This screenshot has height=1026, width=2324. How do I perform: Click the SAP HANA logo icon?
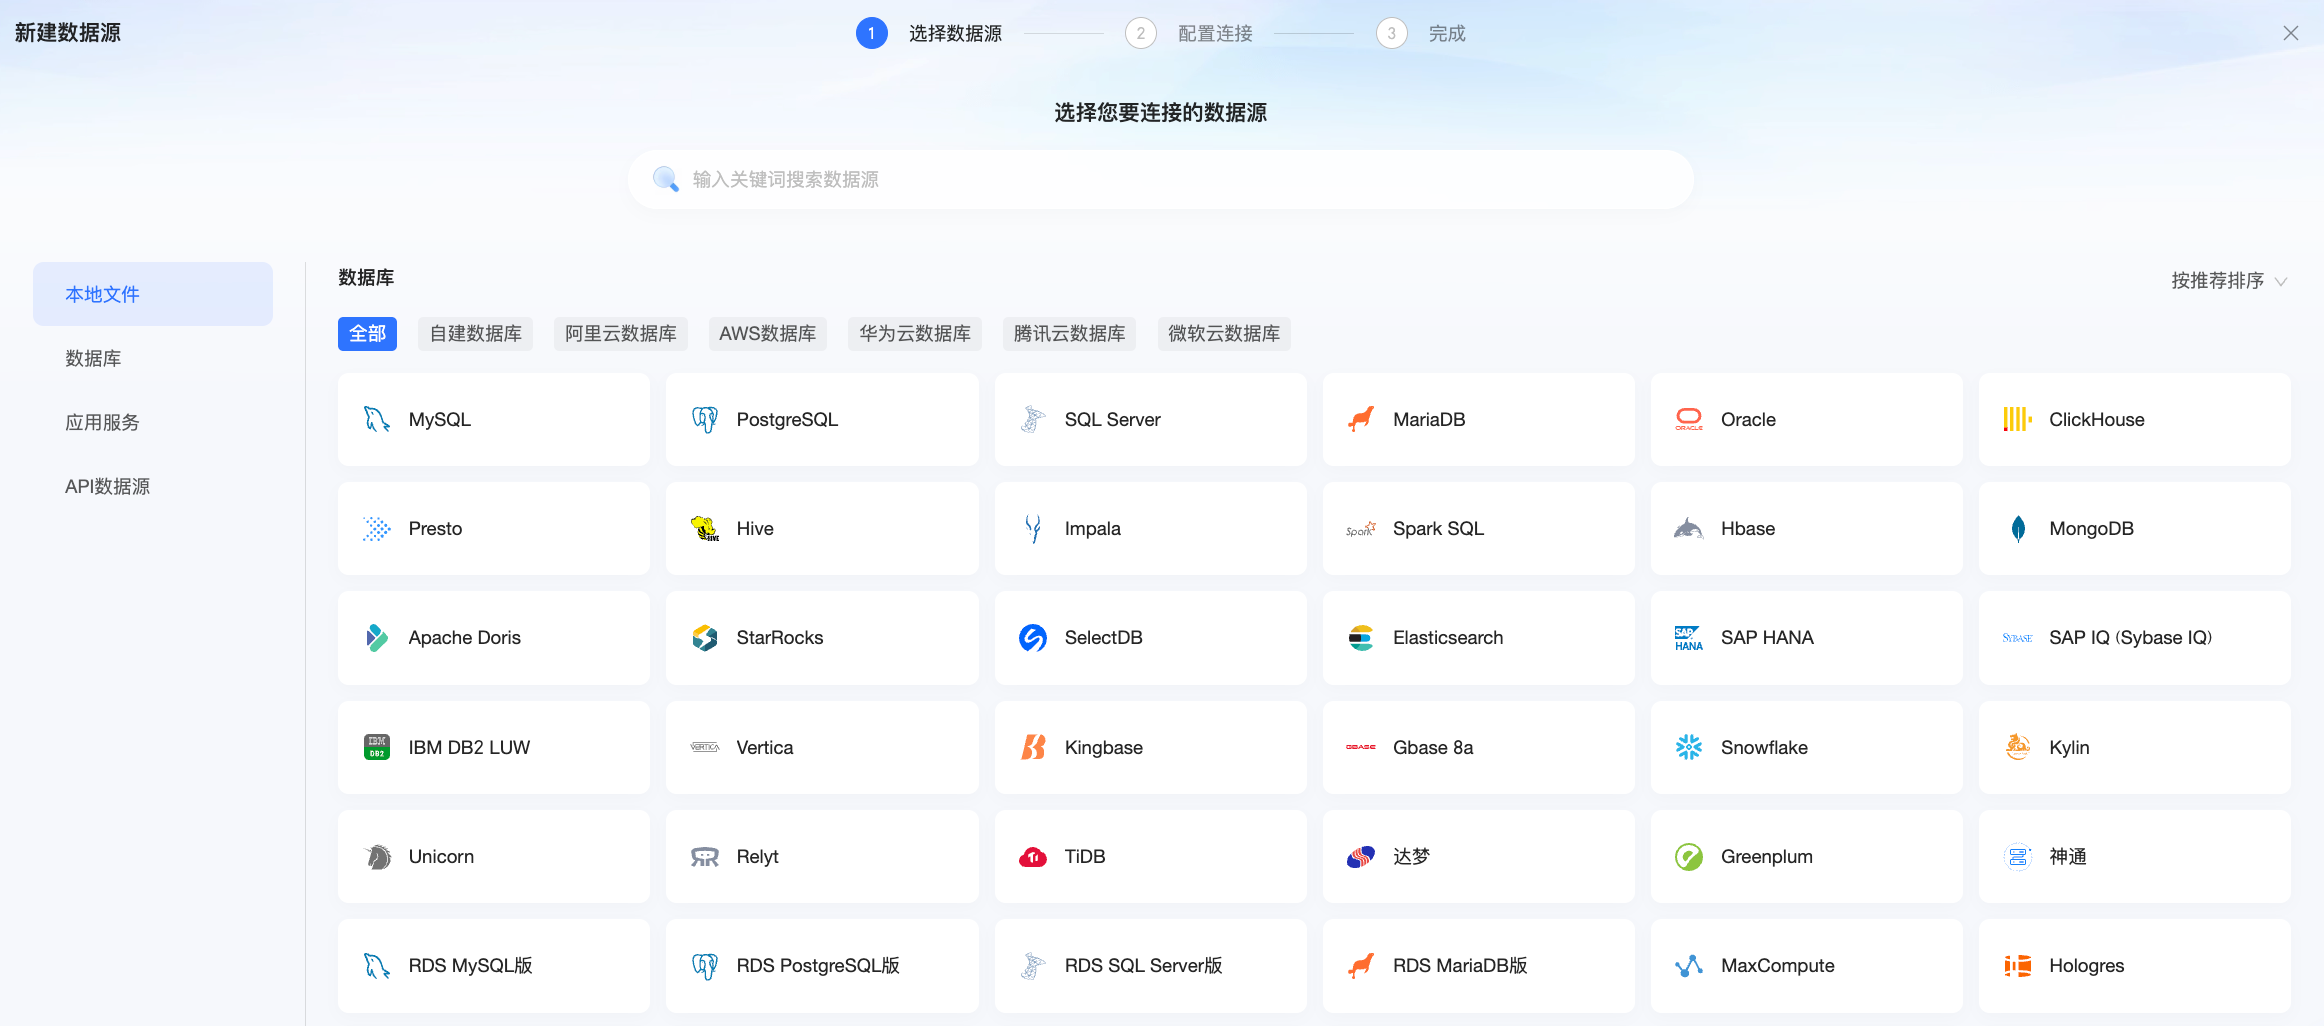coord(1689,638)
